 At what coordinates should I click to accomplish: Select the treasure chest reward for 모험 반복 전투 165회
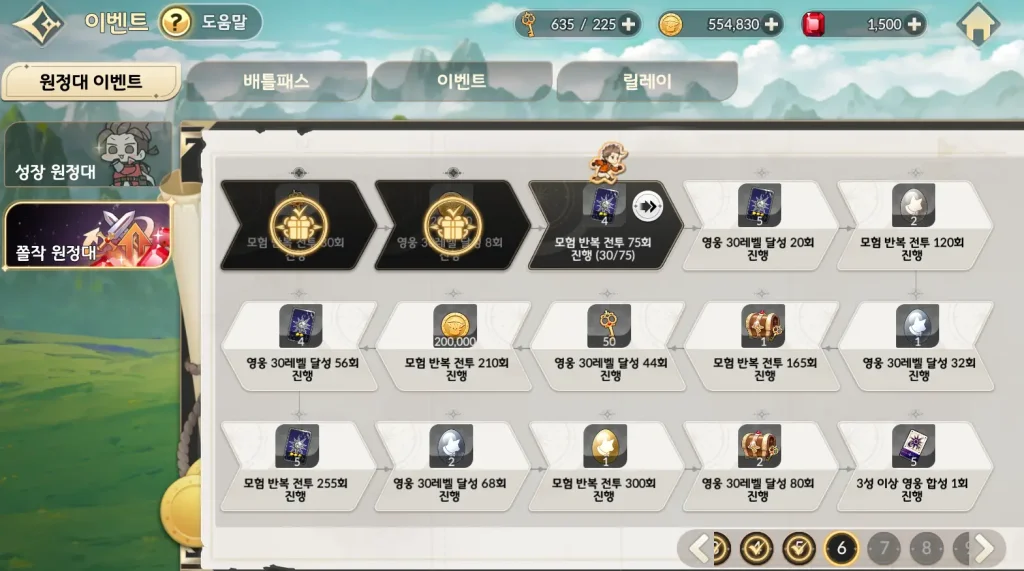click(x=762, y=326)
